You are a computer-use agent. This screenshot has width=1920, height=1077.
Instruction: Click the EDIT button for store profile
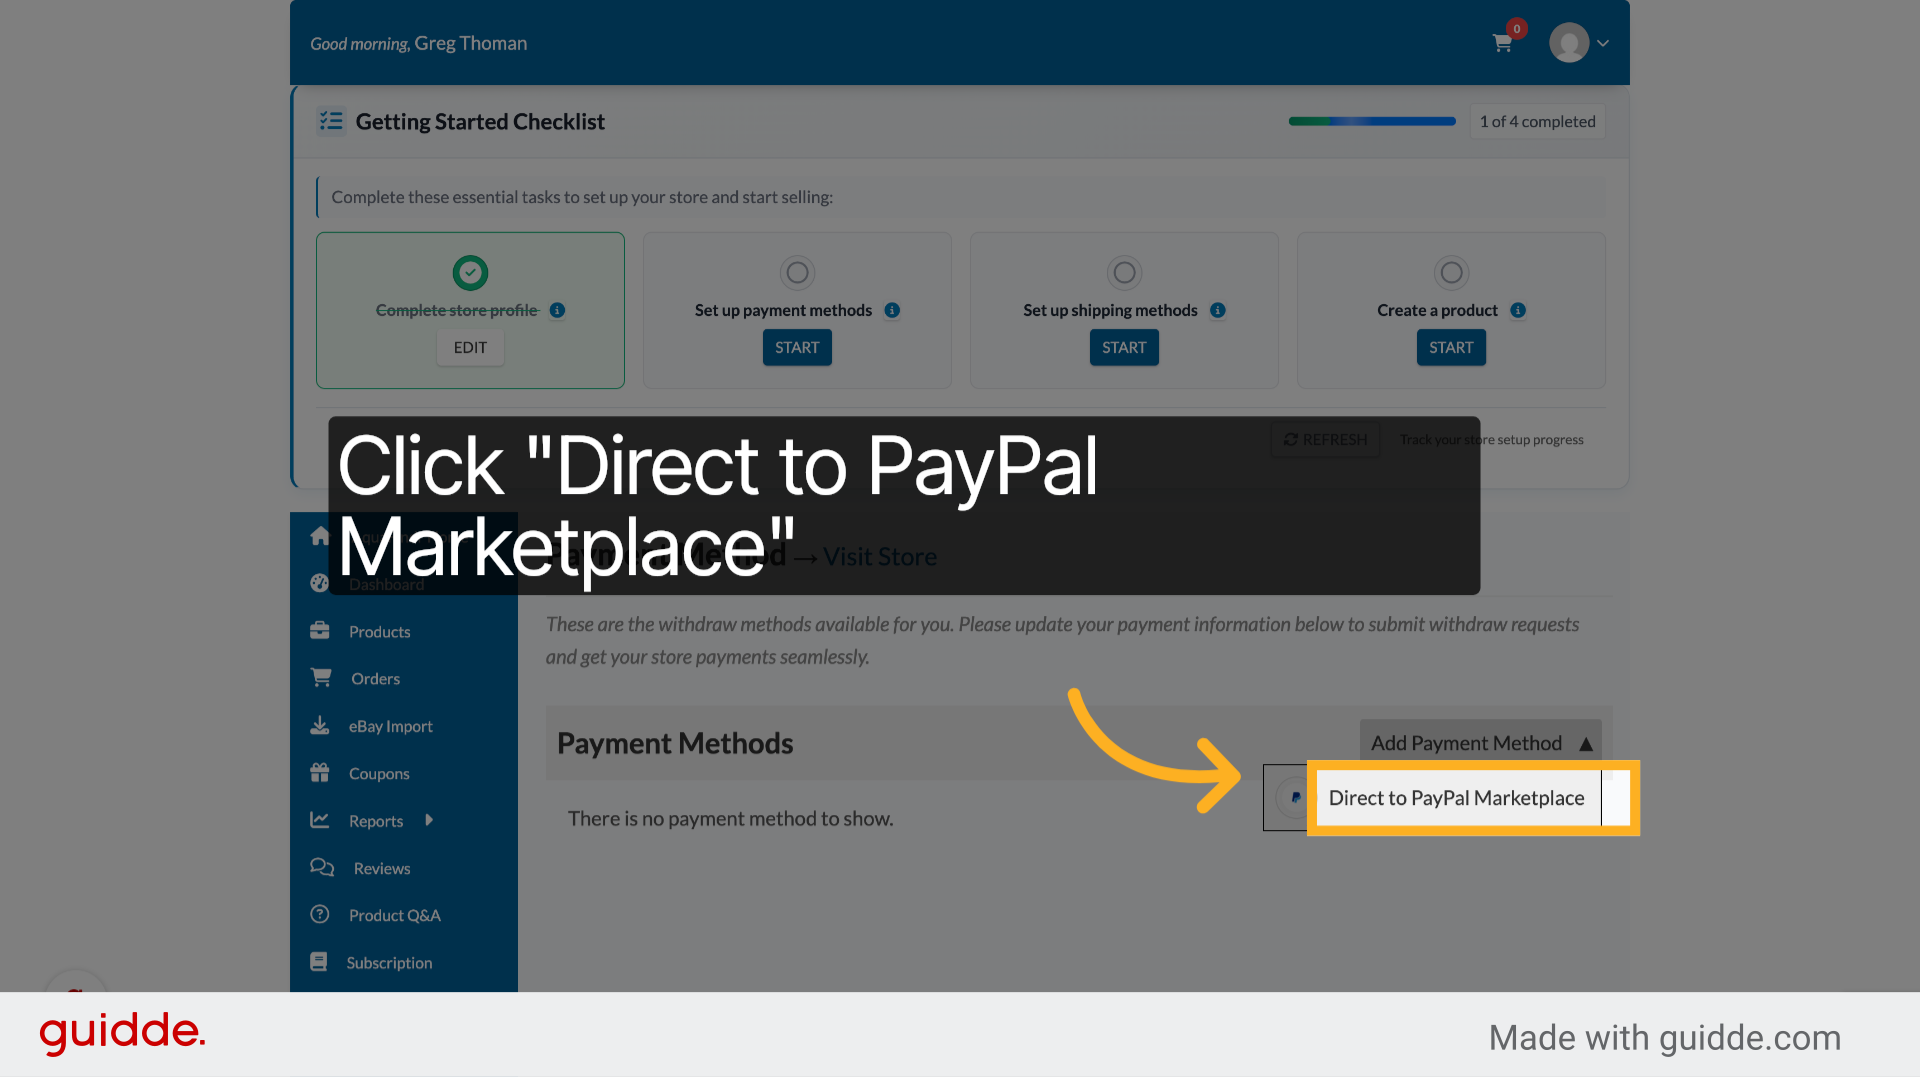click(470, 347)
